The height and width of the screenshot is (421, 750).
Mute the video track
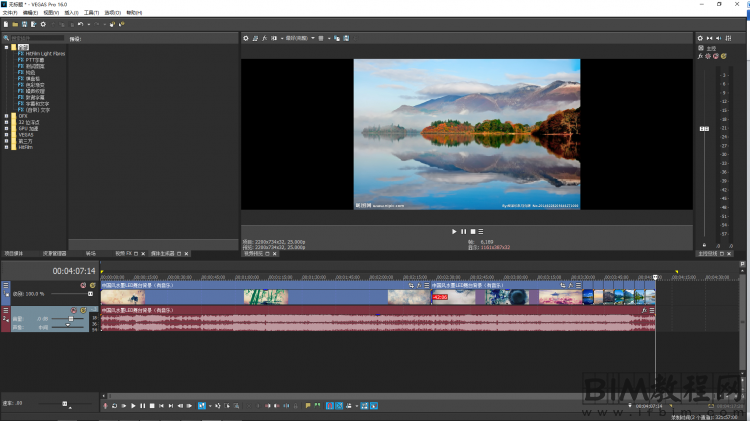click(x=83, y=285)
